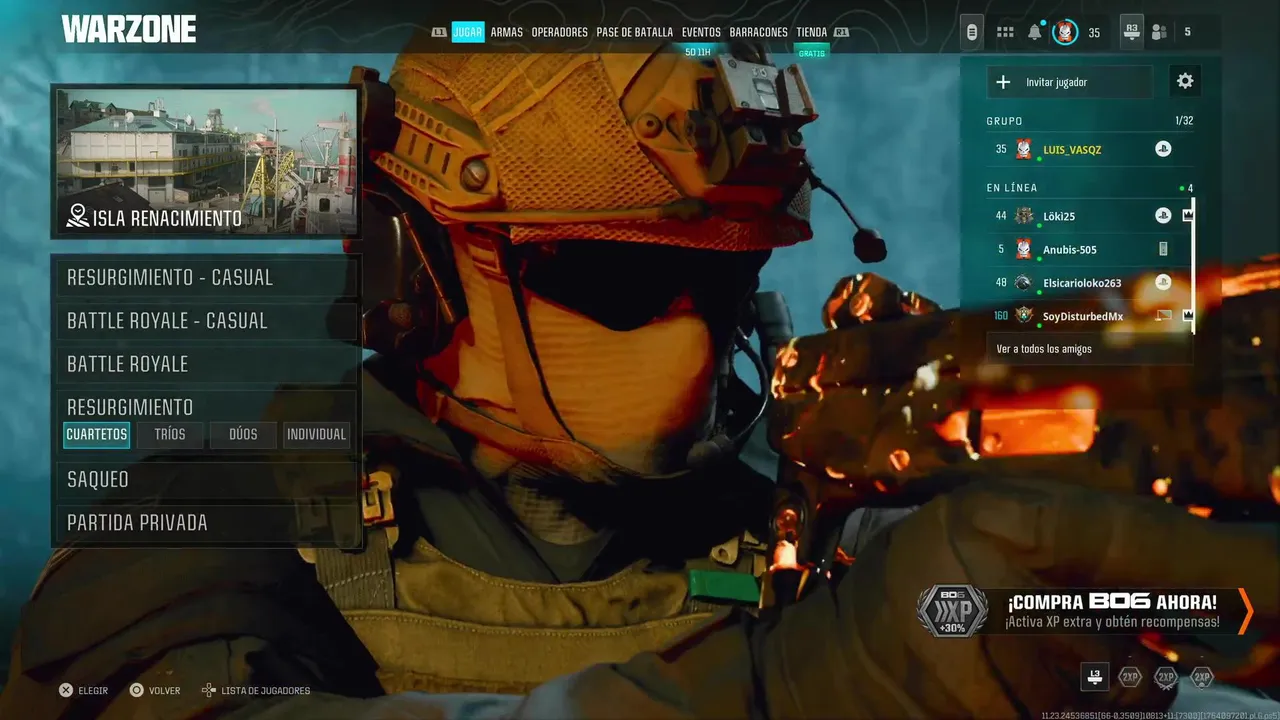Click Löki25's rank emblem avatar
The image size is (1280, 720).
click(x=1024, y=215)
